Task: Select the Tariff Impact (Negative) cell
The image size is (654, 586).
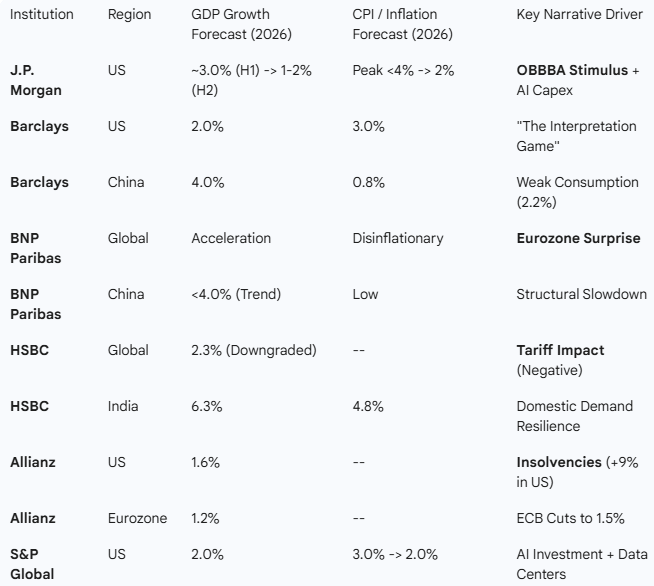Action: tap(560, 360)
